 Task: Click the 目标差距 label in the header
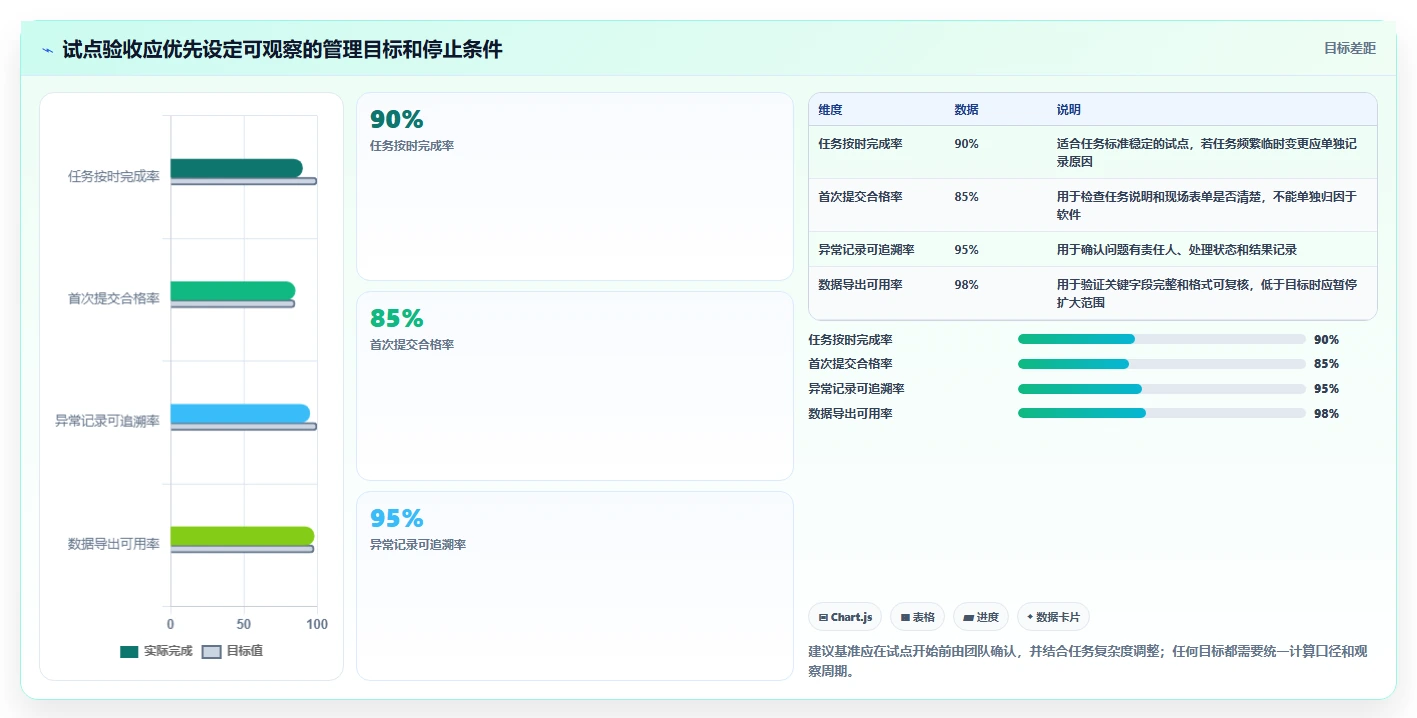(x=1349, y=48)
